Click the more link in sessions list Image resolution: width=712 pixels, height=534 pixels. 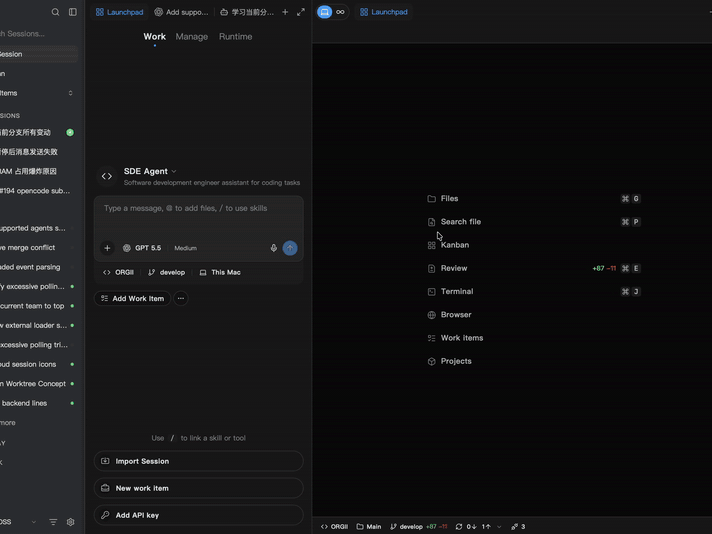tap(8, 423)
